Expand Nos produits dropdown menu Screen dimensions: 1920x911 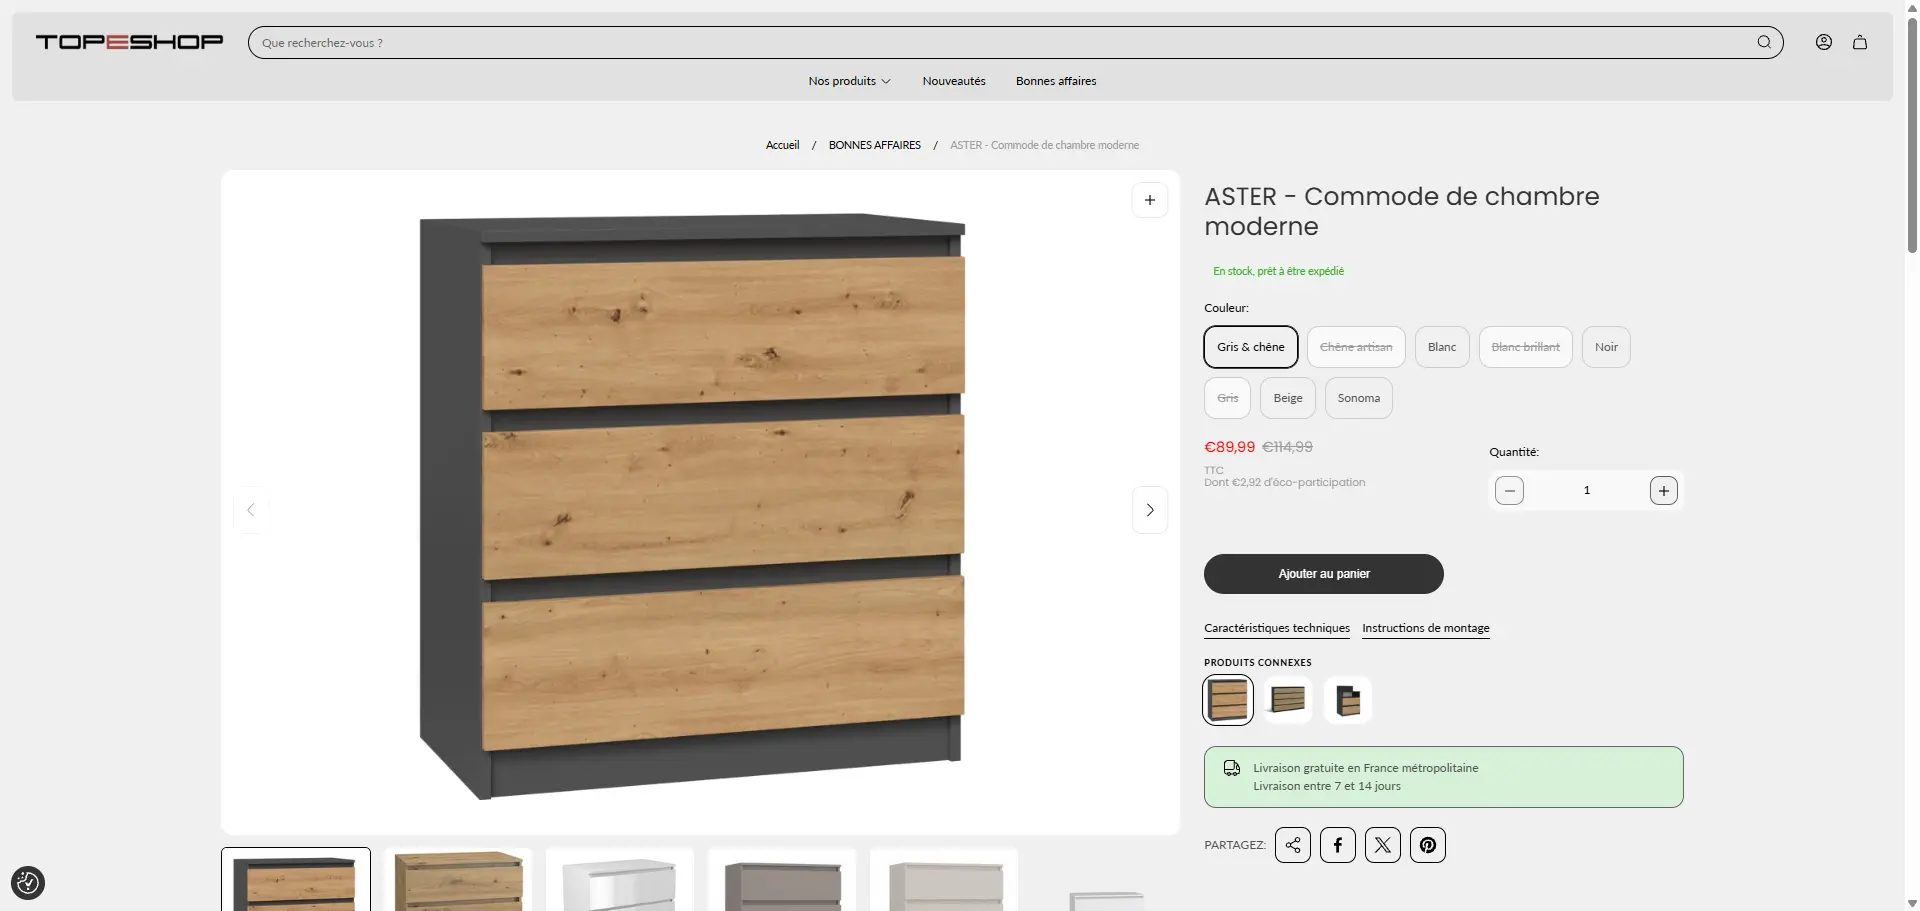(x=849, y=81)
